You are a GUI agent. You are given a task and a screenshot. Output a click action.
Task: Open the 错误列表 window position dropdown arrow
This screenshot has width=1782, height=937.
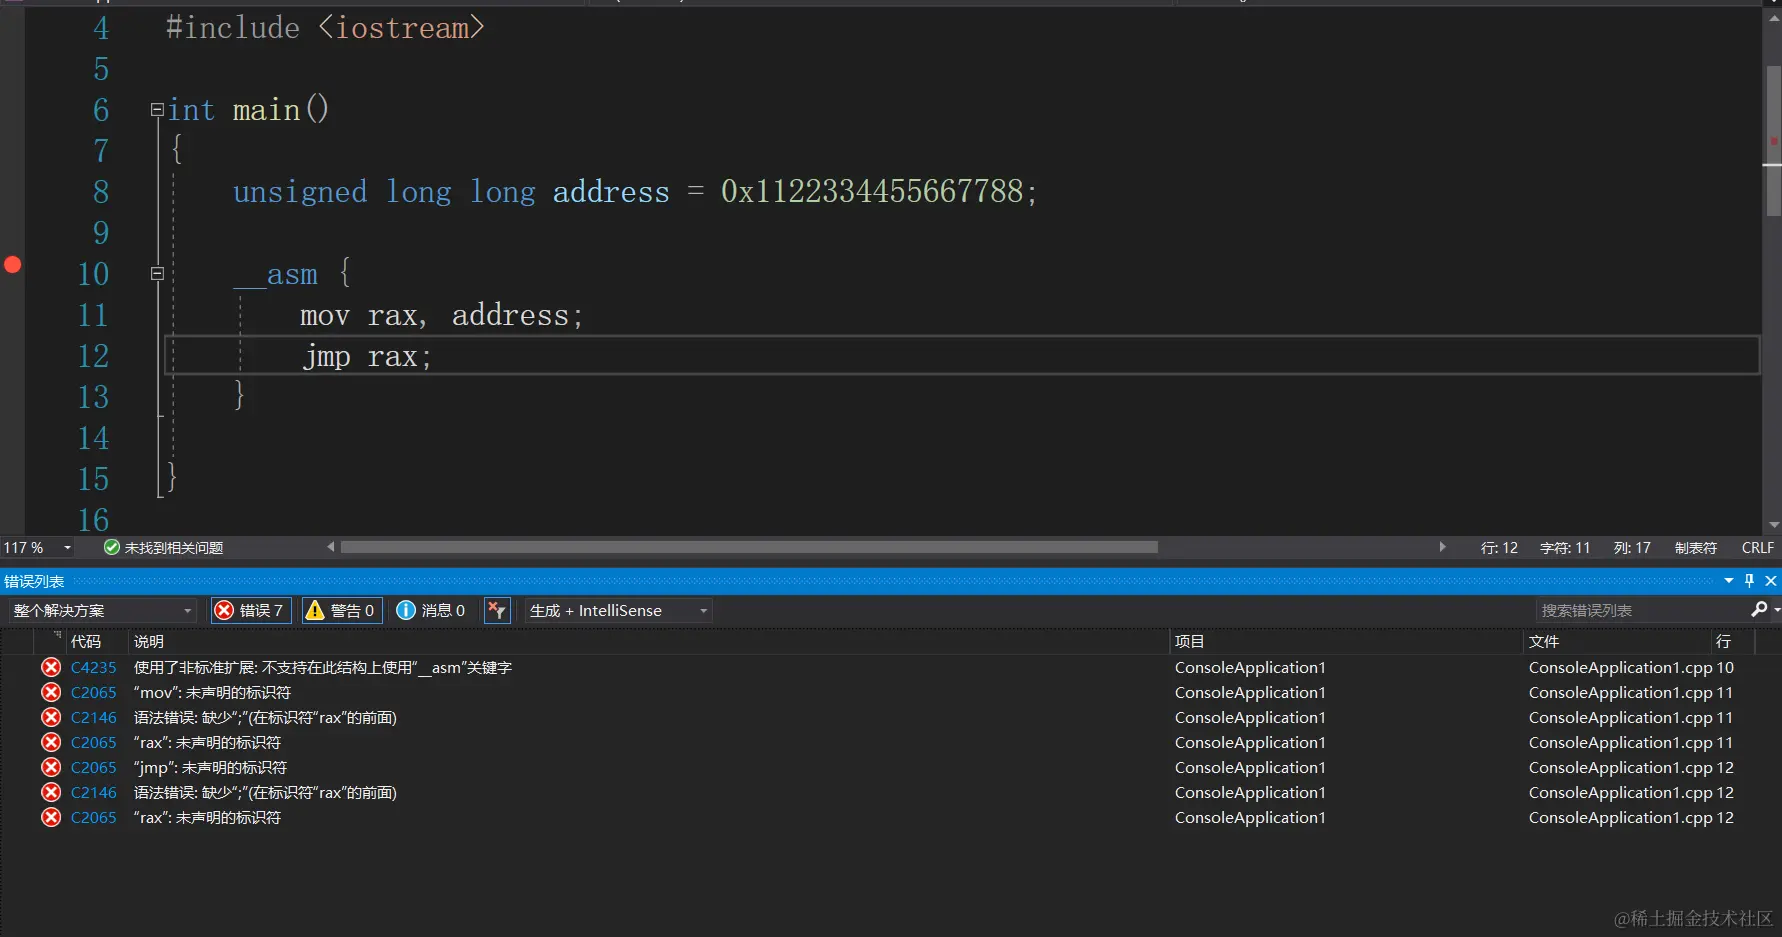(1729, 581)
